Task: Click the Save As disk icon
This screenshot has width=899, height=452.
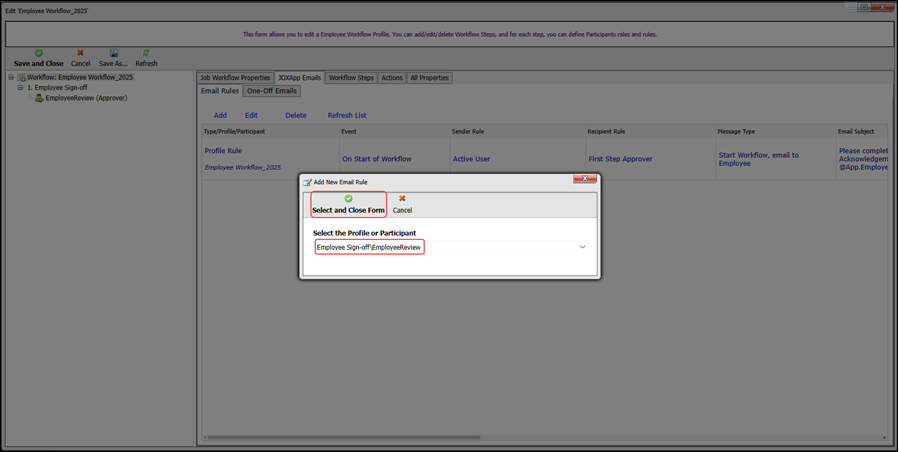Action: 113,53
